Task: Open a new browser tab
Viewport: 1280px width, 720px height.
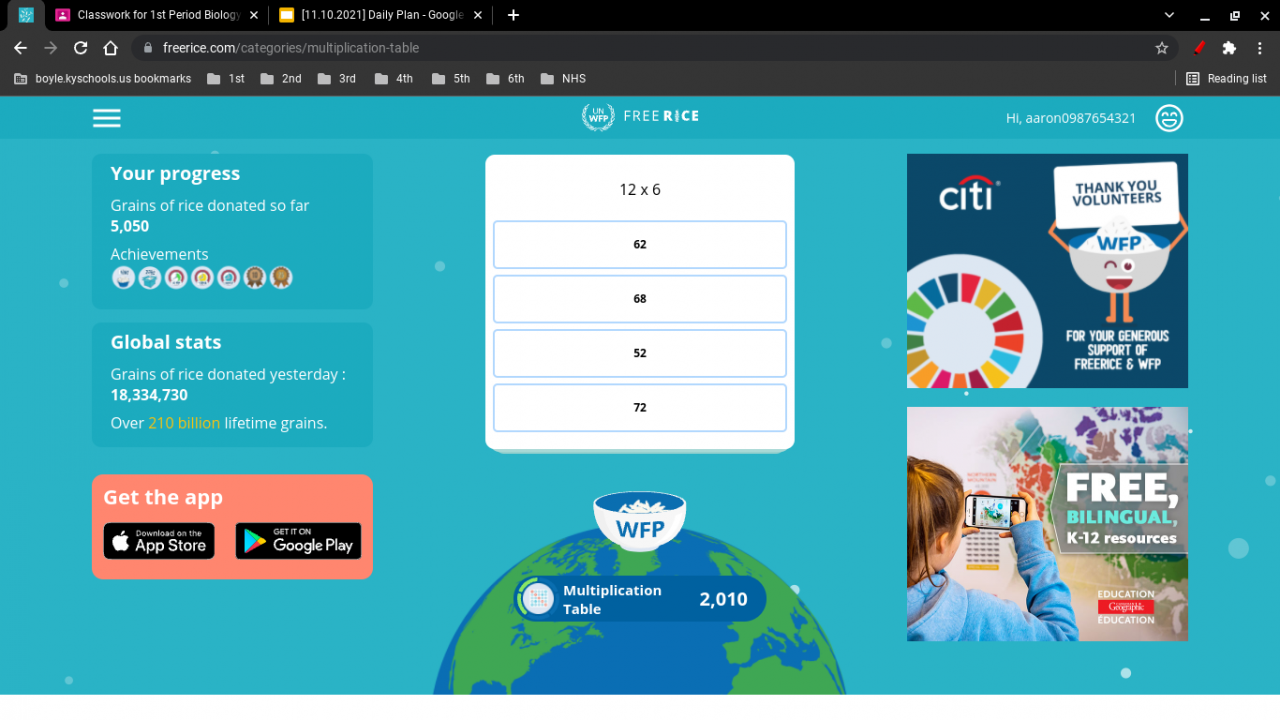Action: tap(513, 15)
